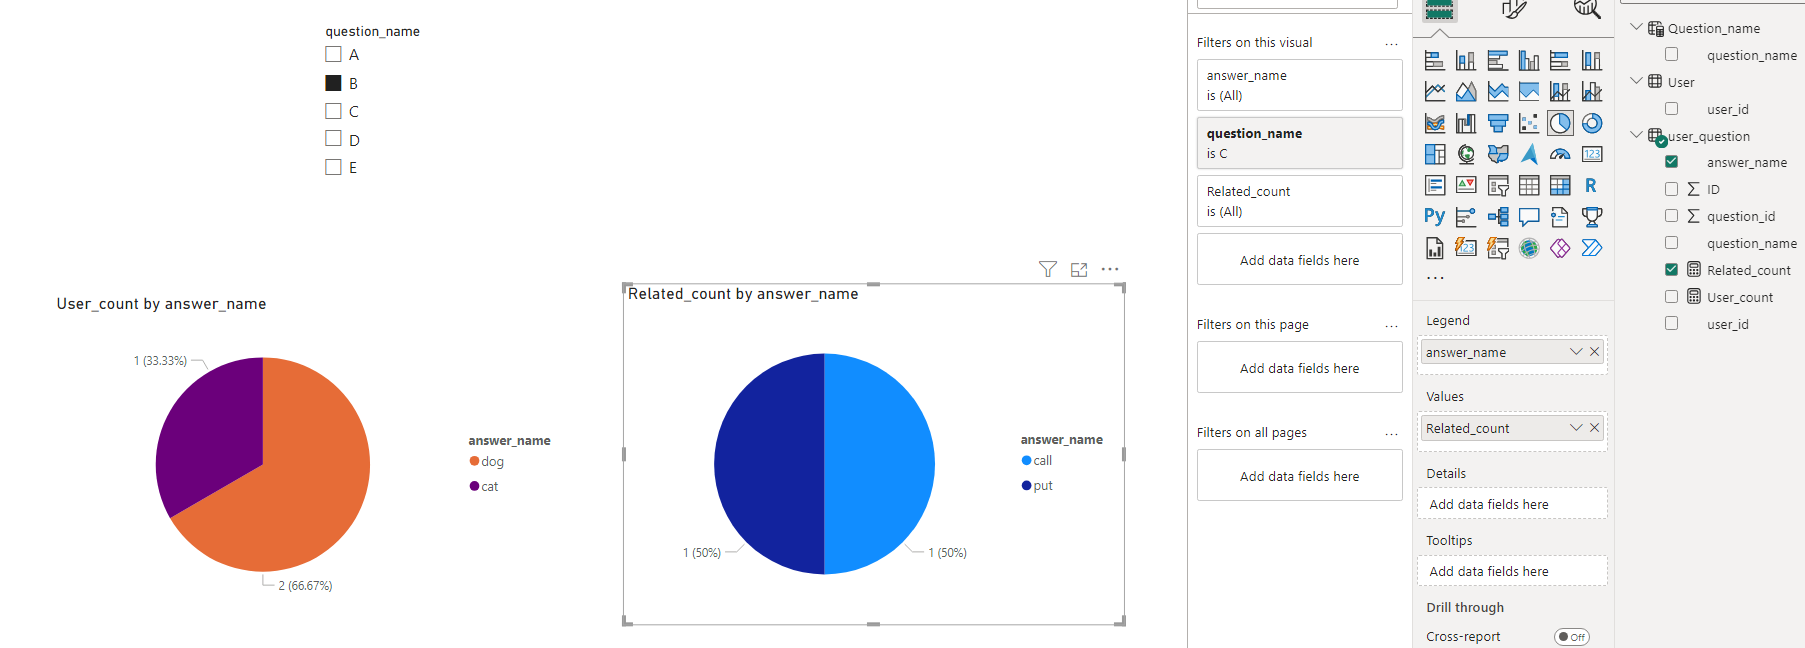Switch visual to funnel chart
This screenshot has width=1805, height=648.
pyautogui.click(x=1498, y=123)
